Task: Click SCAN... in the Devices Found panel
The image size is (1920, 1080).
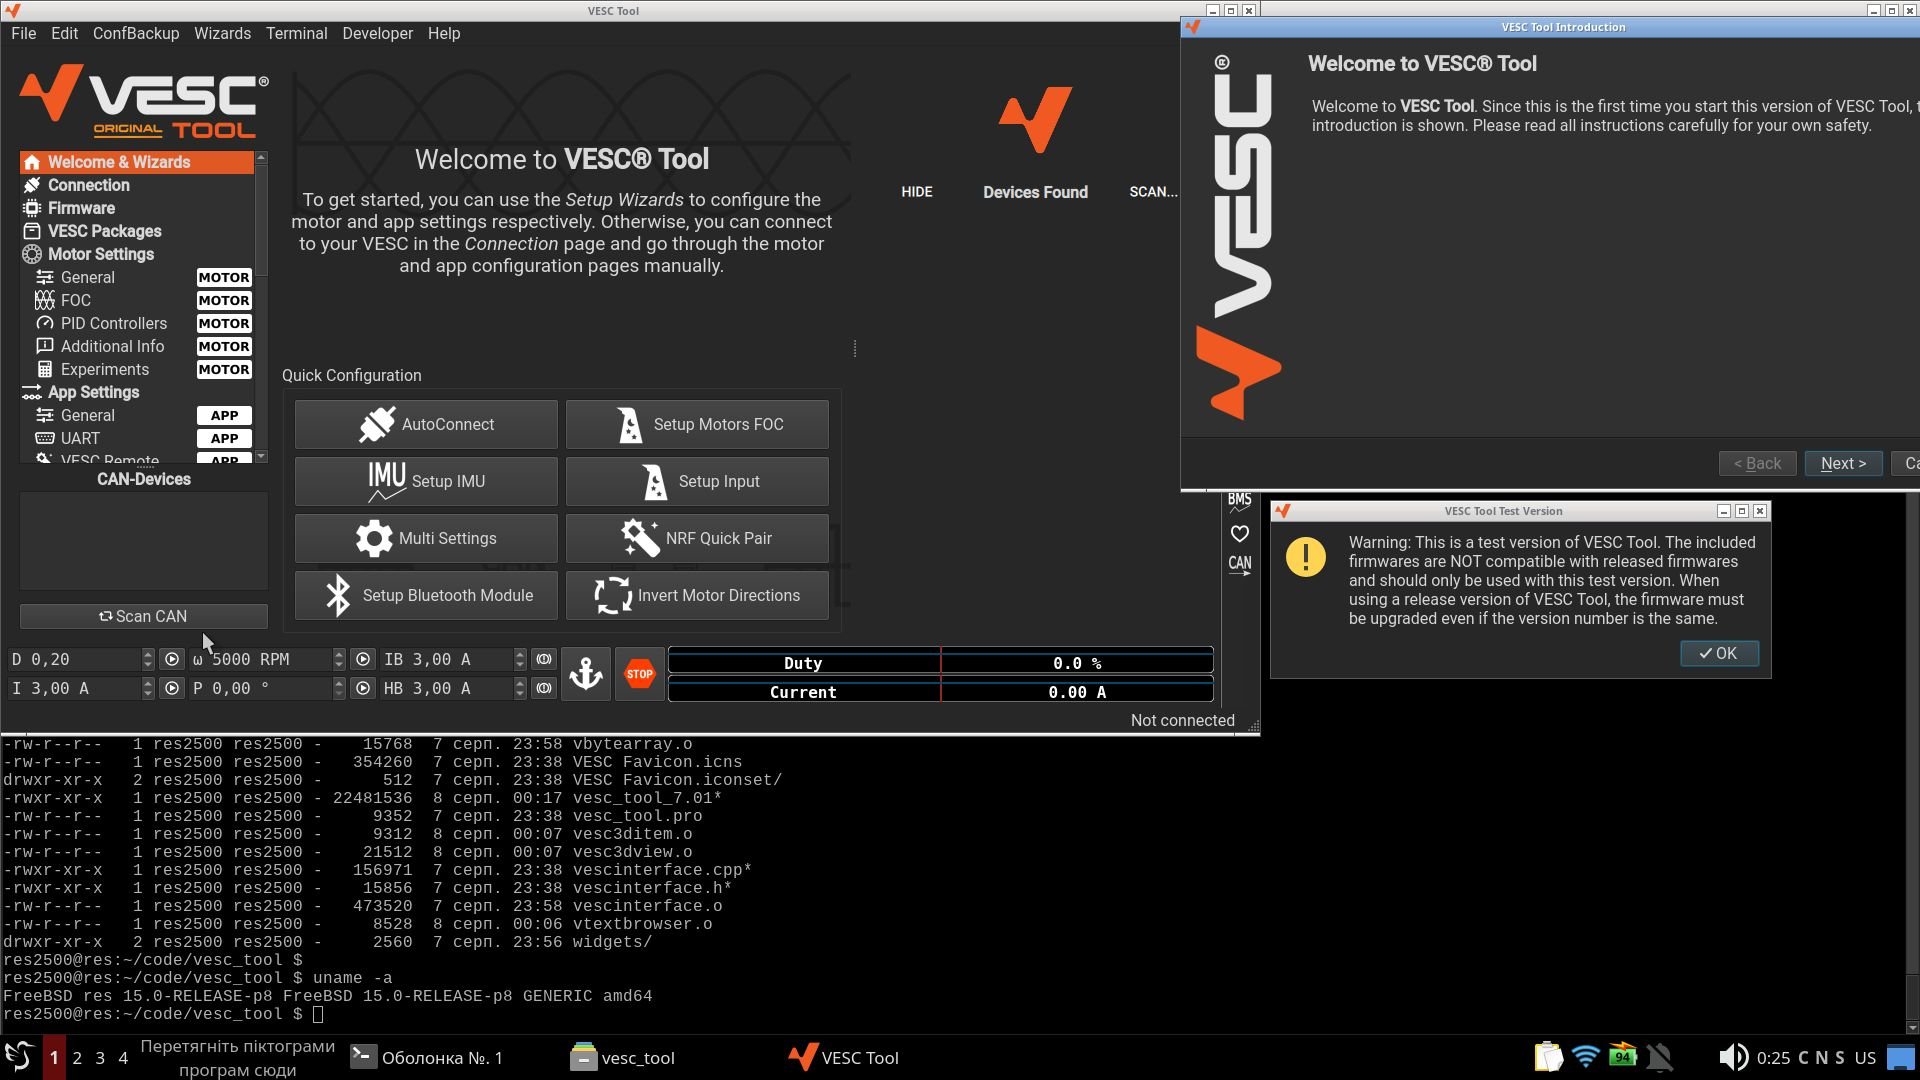Action: click(1153, 192)
